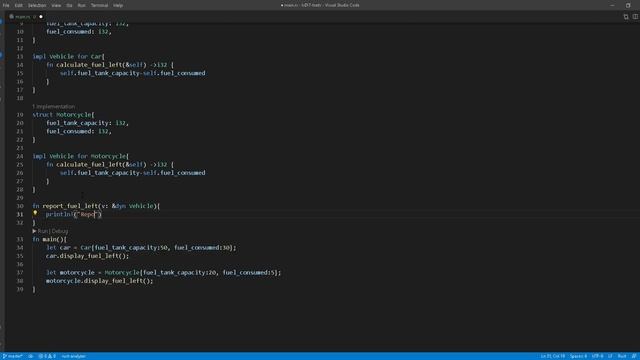Click 'fuel_consumed: i32,' on line 10

[79, 32]
